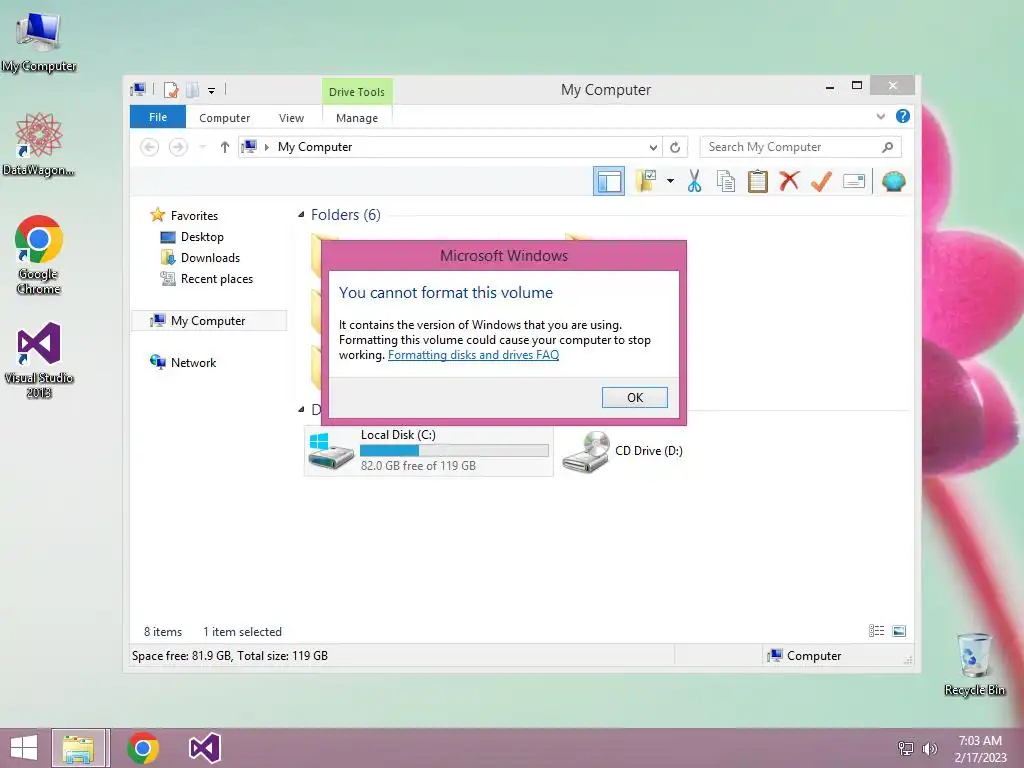Click the 'Space free: 81.9 GB' status text
The height and width of the screenshot is (768, 1024).
[230, 656]
